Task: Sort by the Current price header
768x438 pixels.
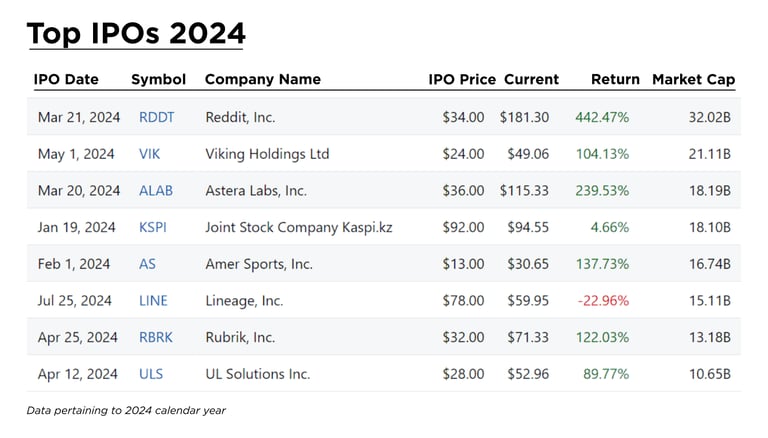Action: (x=531, y=79)
